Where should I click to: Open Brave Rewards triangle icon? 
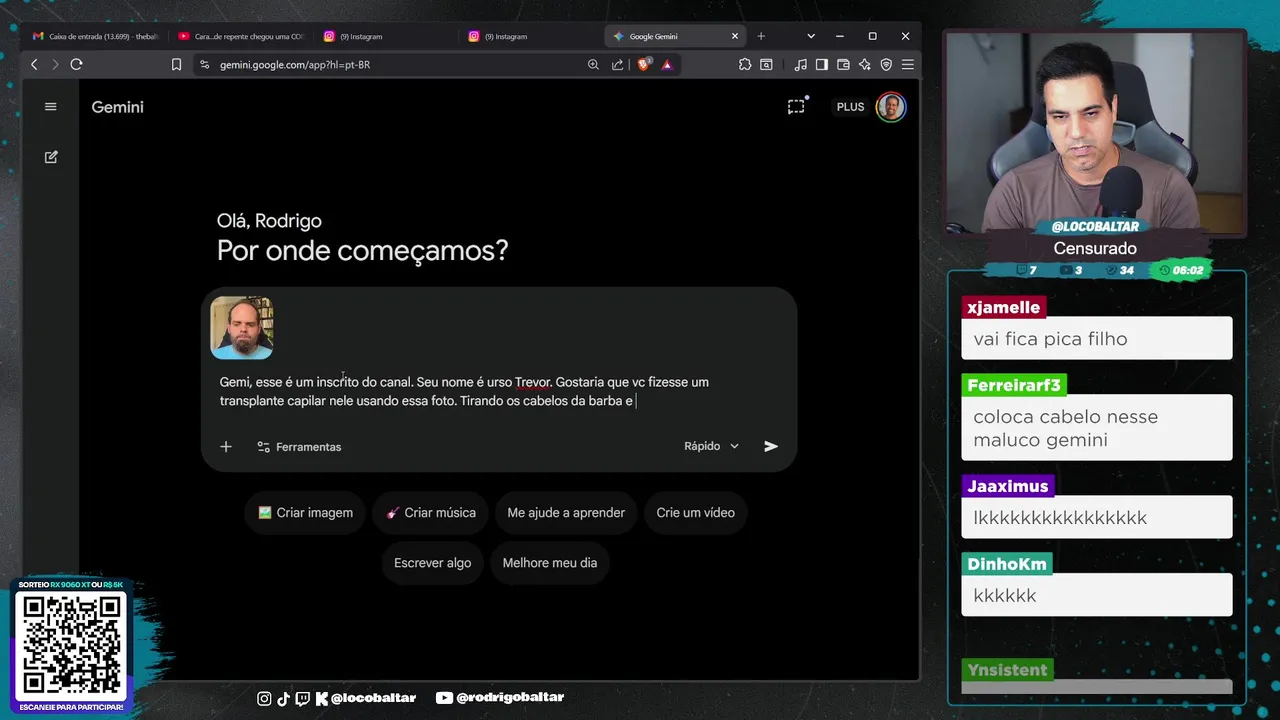pos(667,64)
